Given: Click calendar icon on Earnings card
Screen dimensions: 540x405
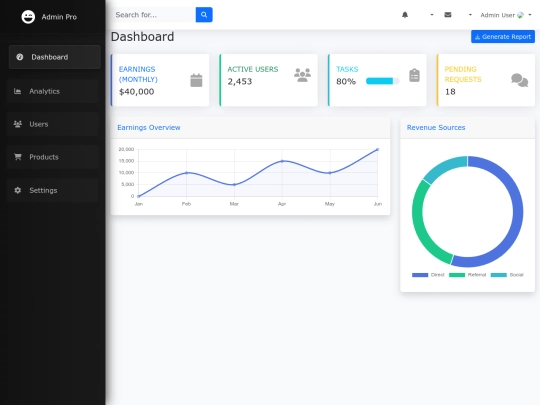Looking at the screenshot, I should [196, 80].
